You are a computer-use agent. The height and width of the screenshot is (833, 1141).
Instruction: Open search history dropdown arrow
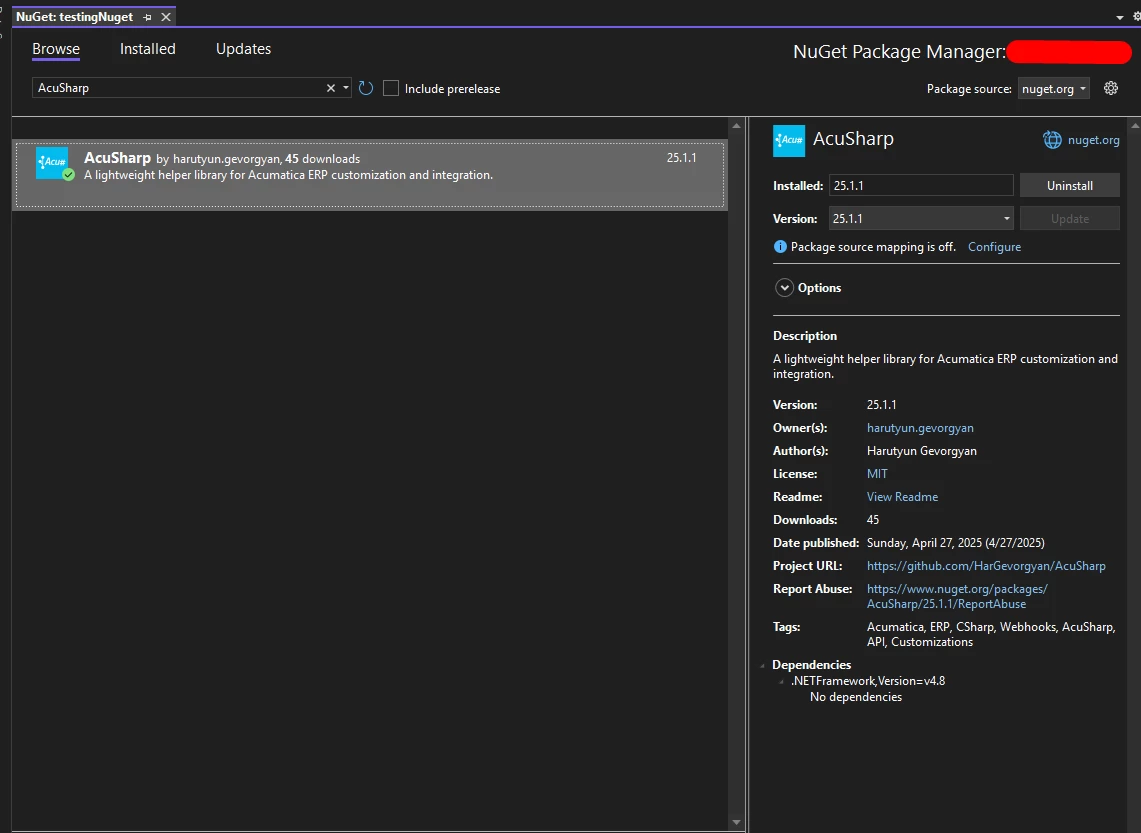click(x=346, y=88)
